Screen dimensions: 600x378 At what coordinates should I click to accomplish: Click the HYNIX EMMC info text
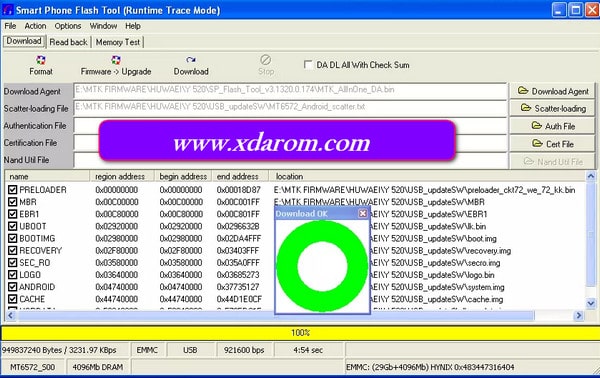click(430, 367)
